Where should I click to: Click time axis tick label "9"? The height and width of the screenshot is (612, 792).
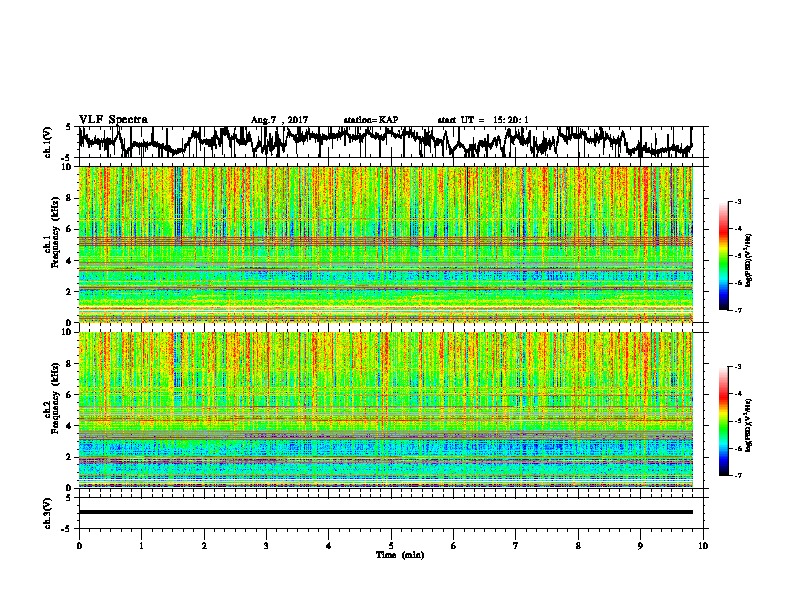pyautogui.click(x=640, y=546)
